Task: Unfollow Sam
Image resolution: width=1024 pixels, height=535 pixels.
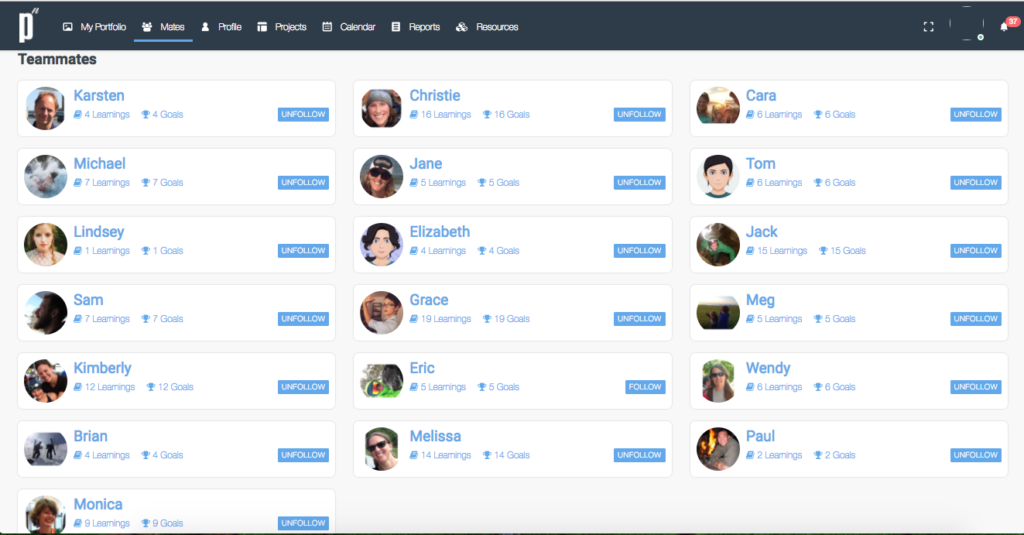Action: (303, 319)
